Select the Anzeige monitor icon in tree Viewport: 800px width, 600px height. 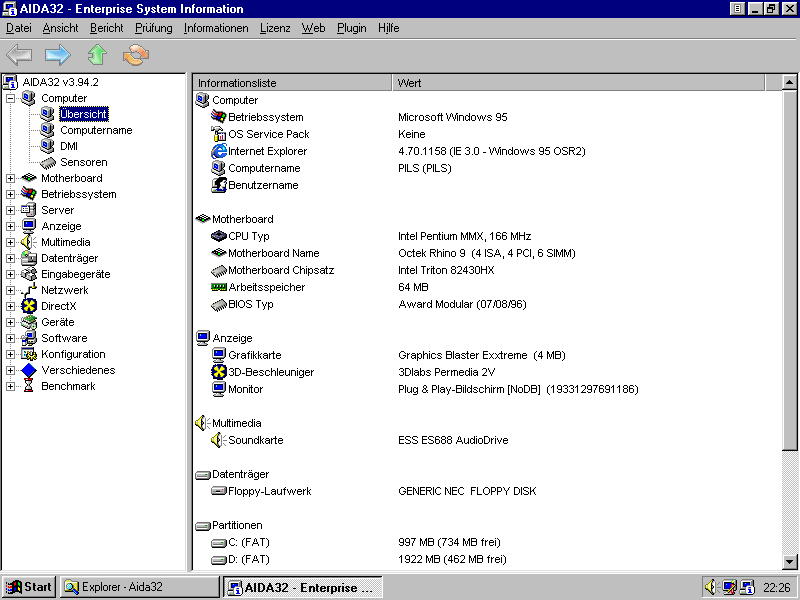29,226
